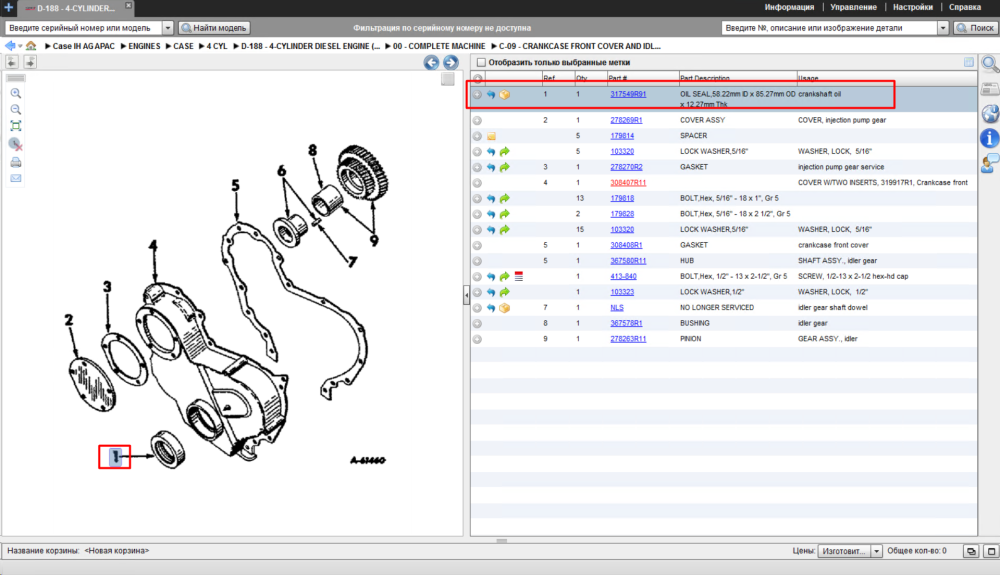Viewport: 1000px width, 575px height.
Task: Zoom in on the parts diagram
Action: (16, 93)
